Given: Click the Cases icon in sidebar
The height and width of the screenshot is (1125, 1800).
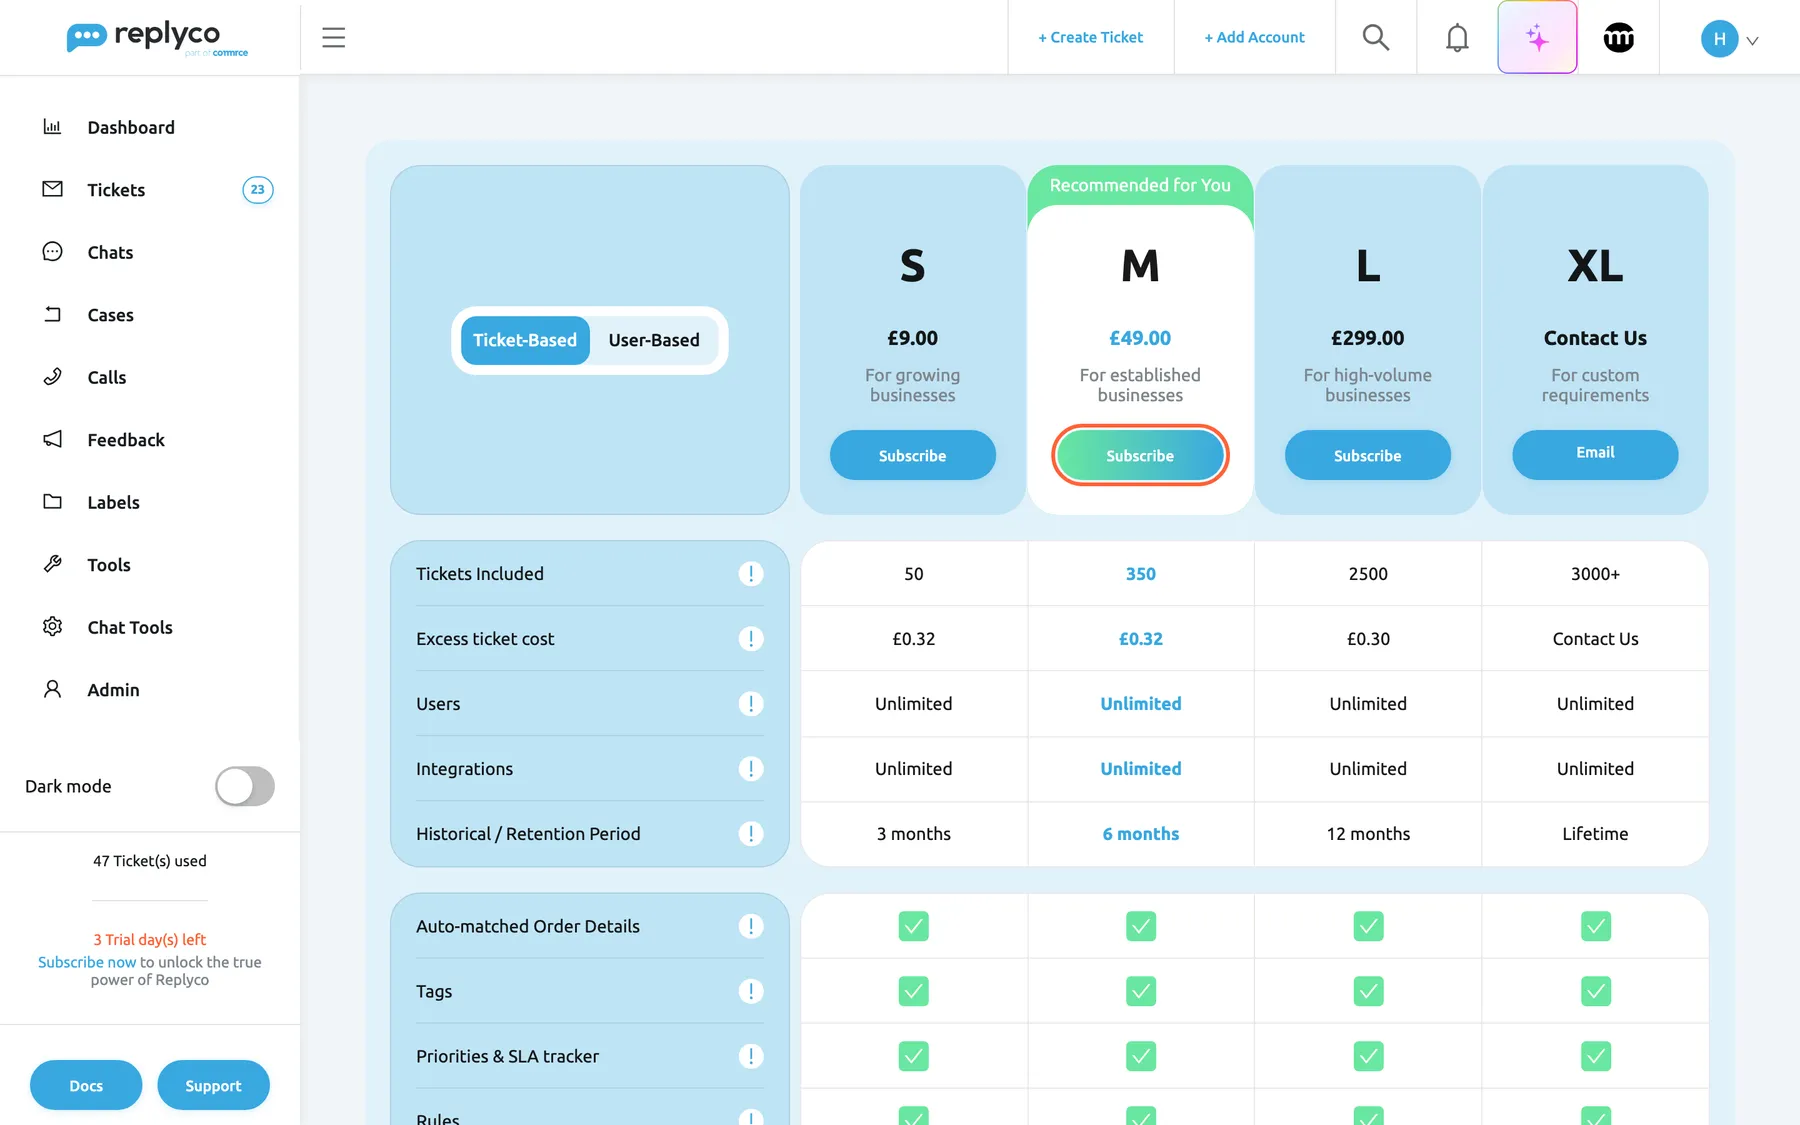Looking at the screenshot, I should pos(52,314).
